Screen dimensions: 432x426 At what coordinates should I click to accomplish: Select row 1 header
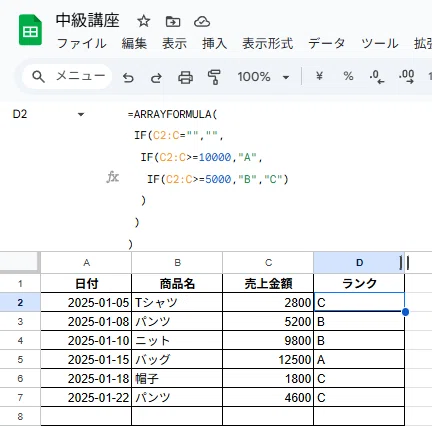[20, 284]
